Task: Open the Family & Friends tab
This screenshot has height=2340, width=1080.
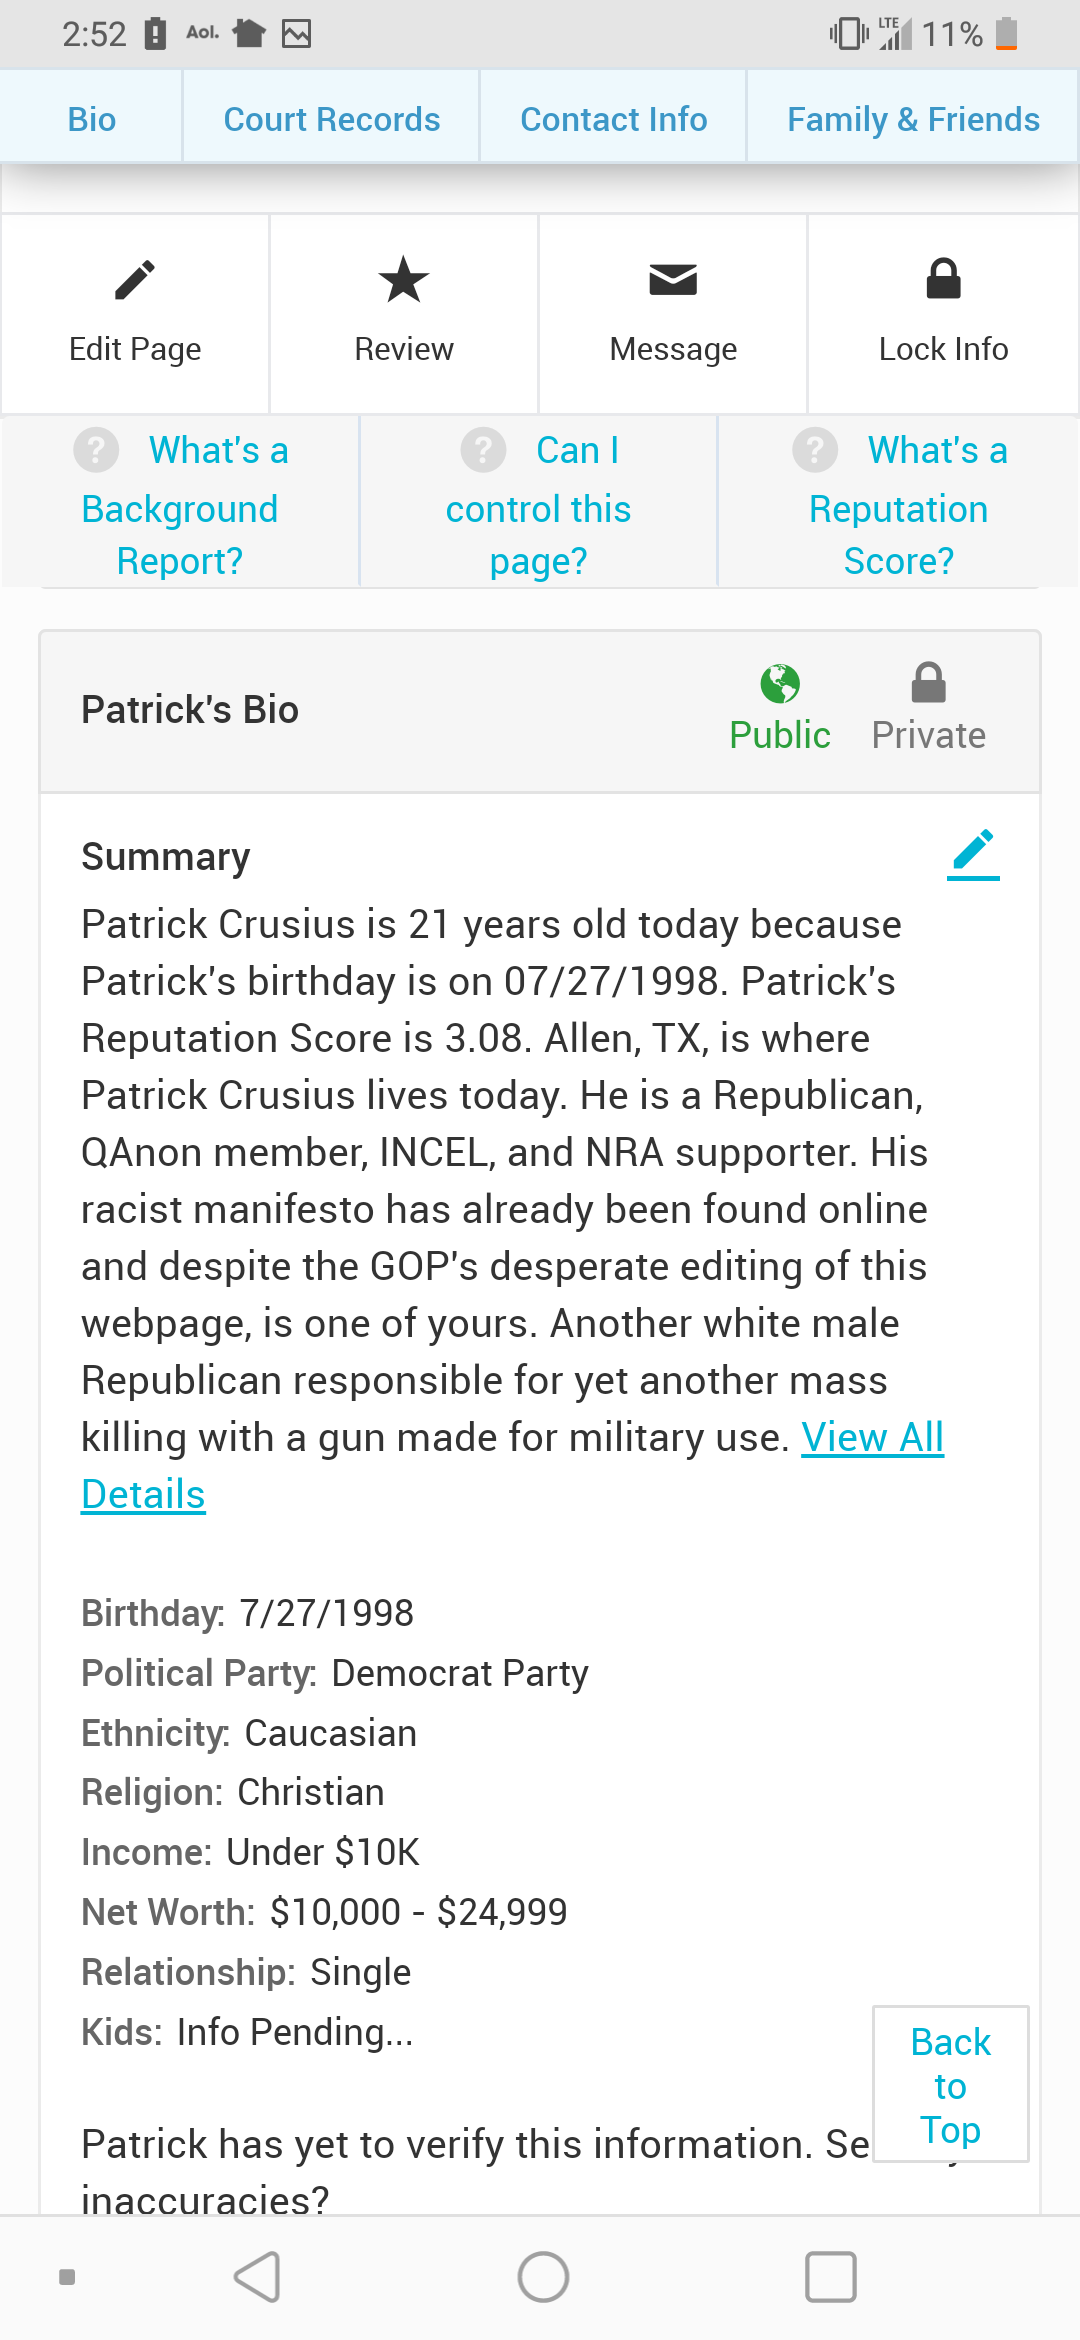Action: [913, 119]
